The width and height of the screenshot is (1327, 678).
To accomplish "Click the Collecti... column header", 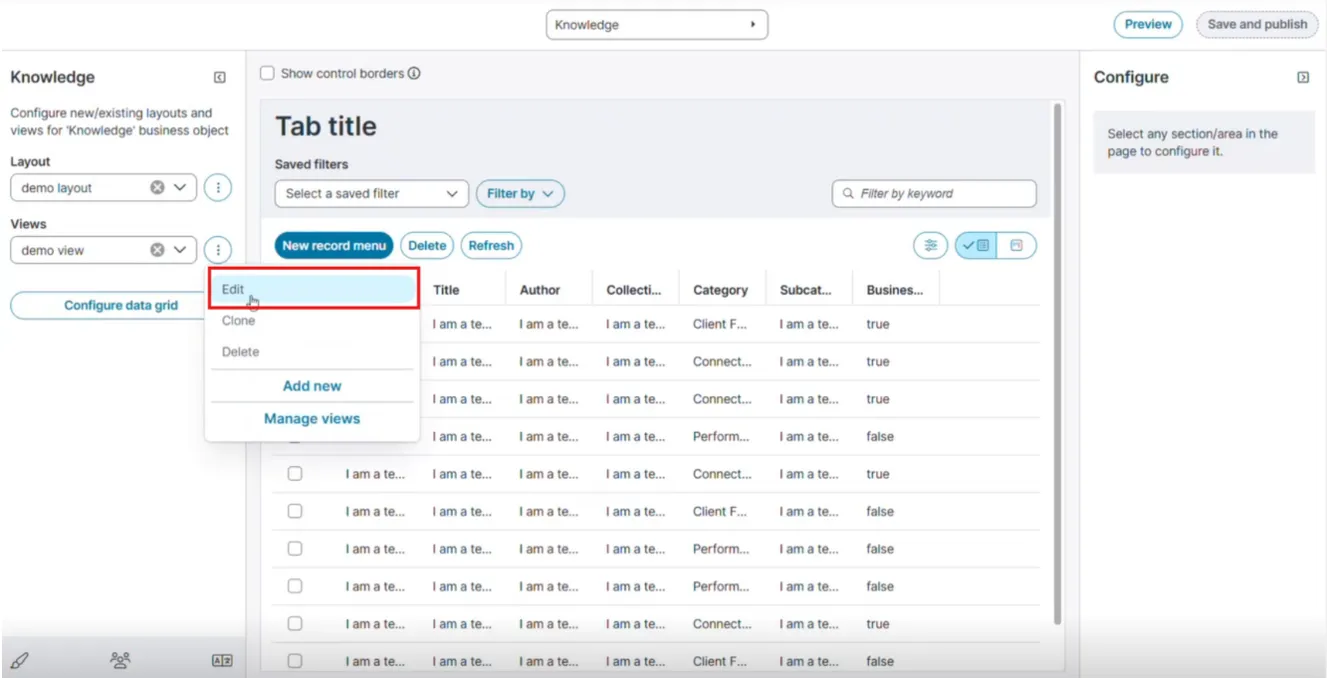I will [x=634, y=290].
